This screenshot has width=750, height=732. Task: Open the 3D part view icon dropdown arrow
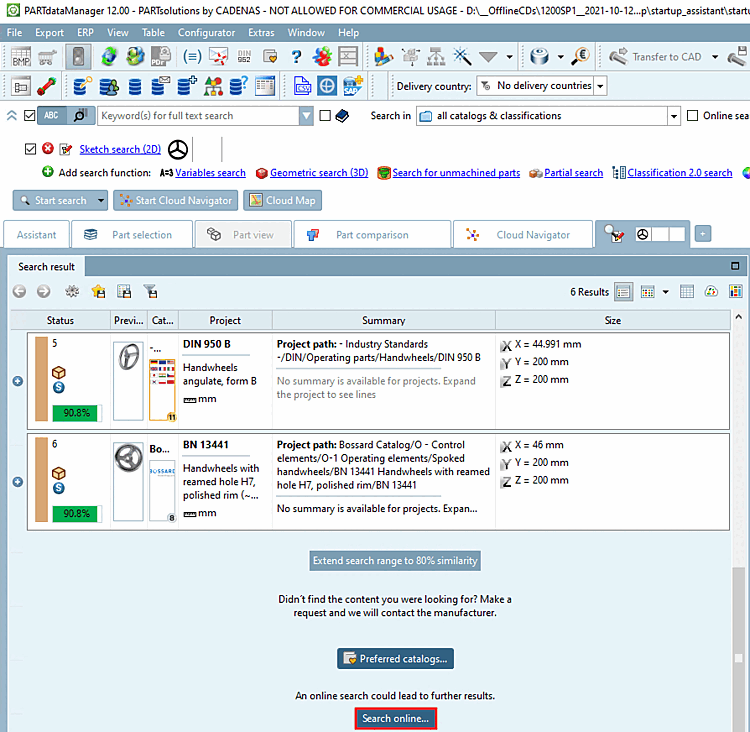pyautogui.click(x=560, y=56)
